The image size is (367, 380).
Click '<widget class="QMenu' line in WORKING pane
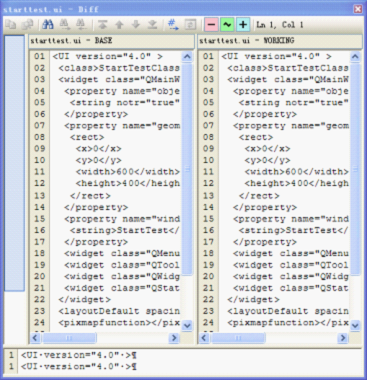coord(291,253)
